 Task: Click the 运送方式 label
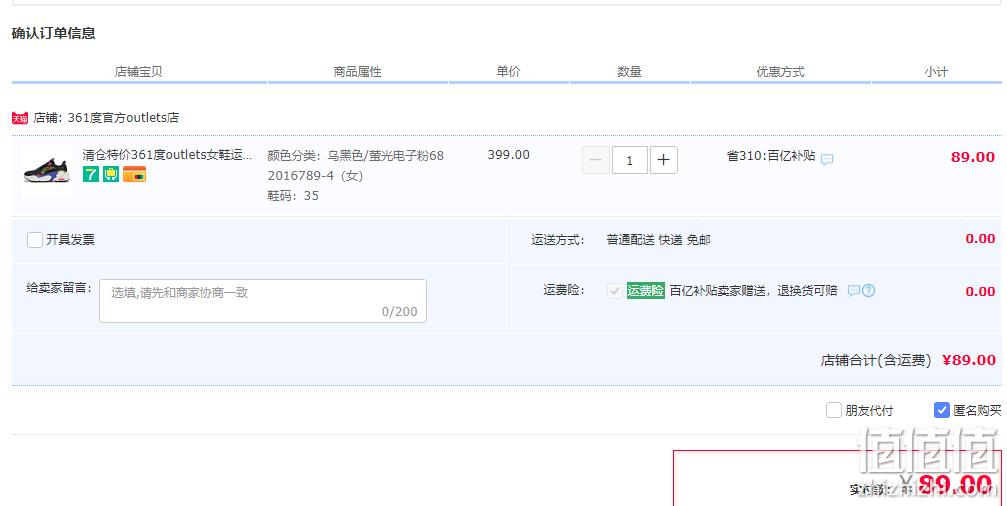pos(557,240)
